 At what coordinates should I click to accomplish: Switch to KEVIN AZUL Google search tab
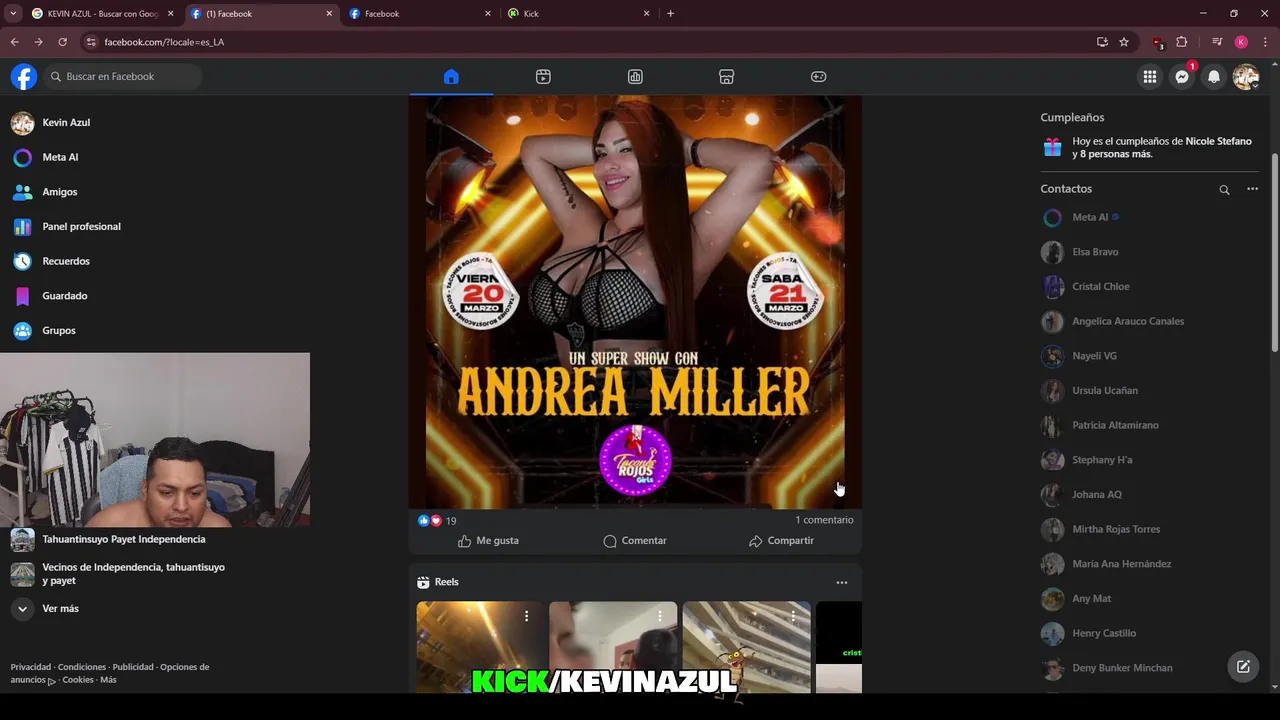pos(102,14)
